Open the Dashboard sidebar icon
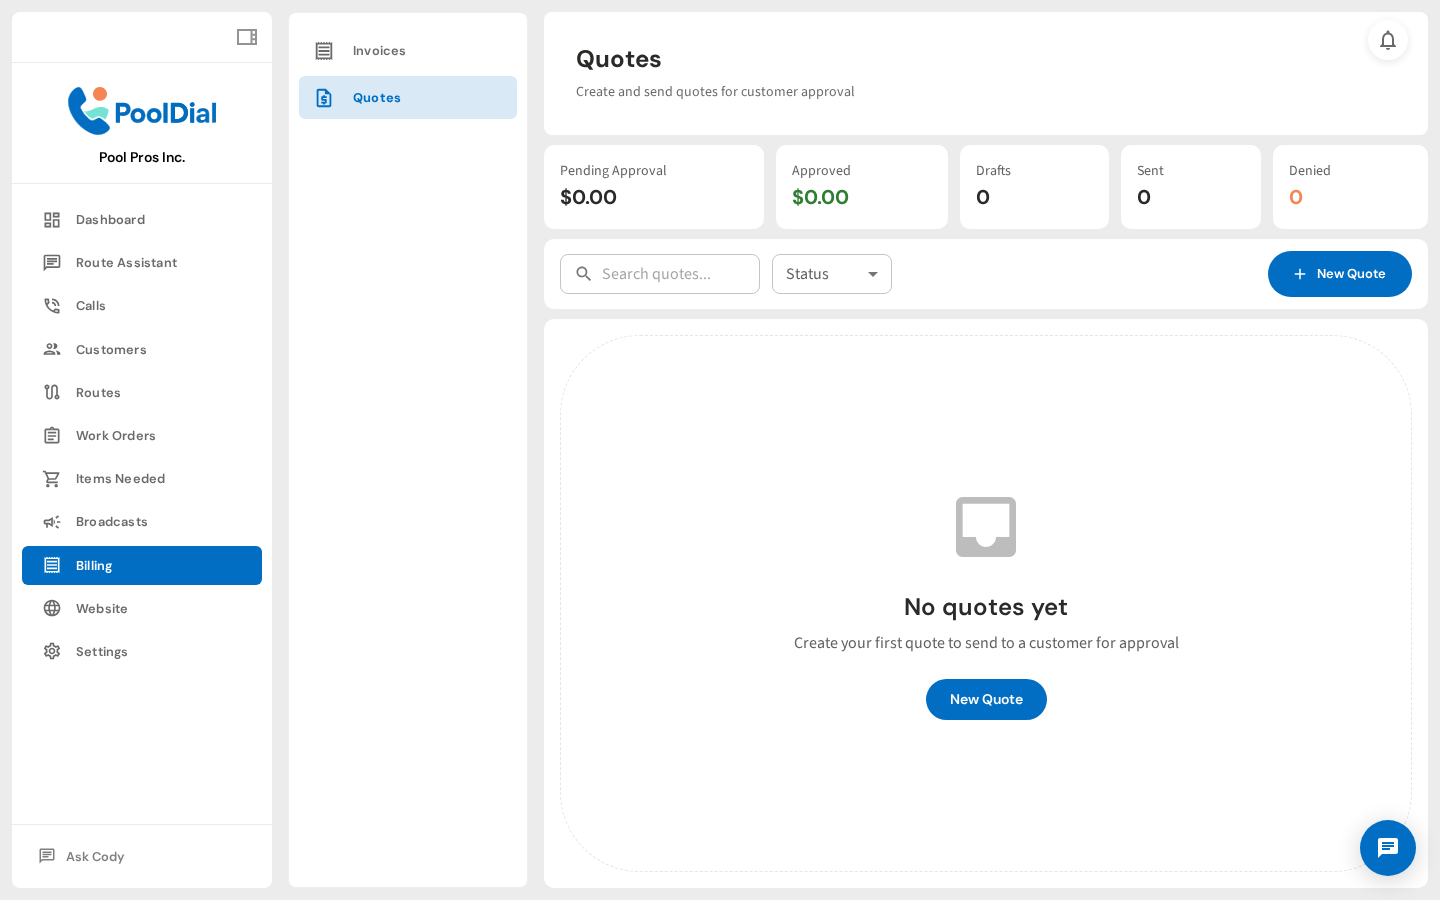 tap(52, 219)
